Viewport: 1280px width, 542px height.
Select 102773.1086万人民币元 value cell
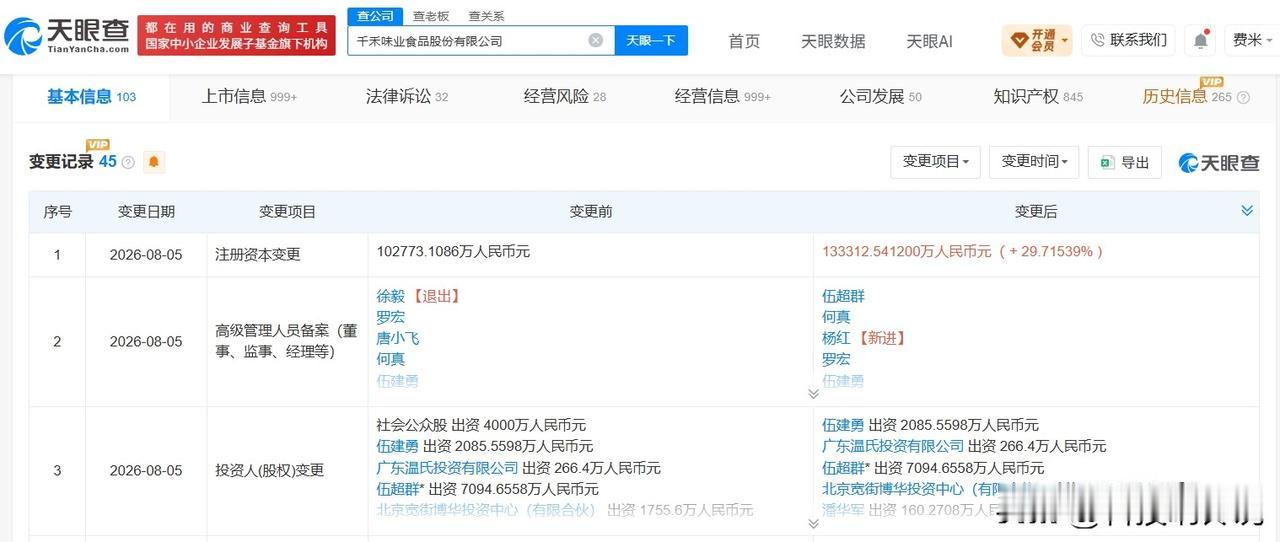point(453,252)
